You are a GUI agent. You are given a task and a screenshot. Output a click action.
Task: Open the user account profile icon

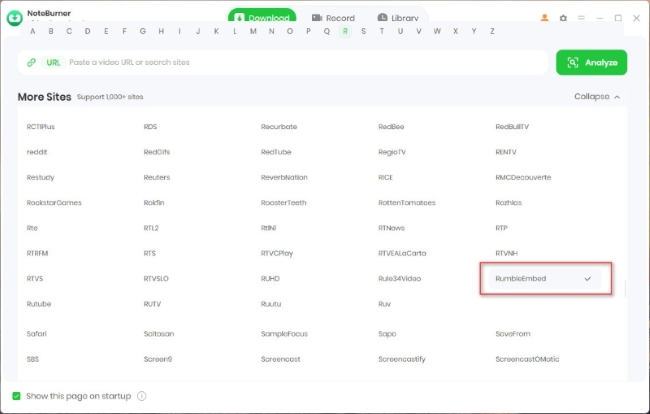(544, 18)
